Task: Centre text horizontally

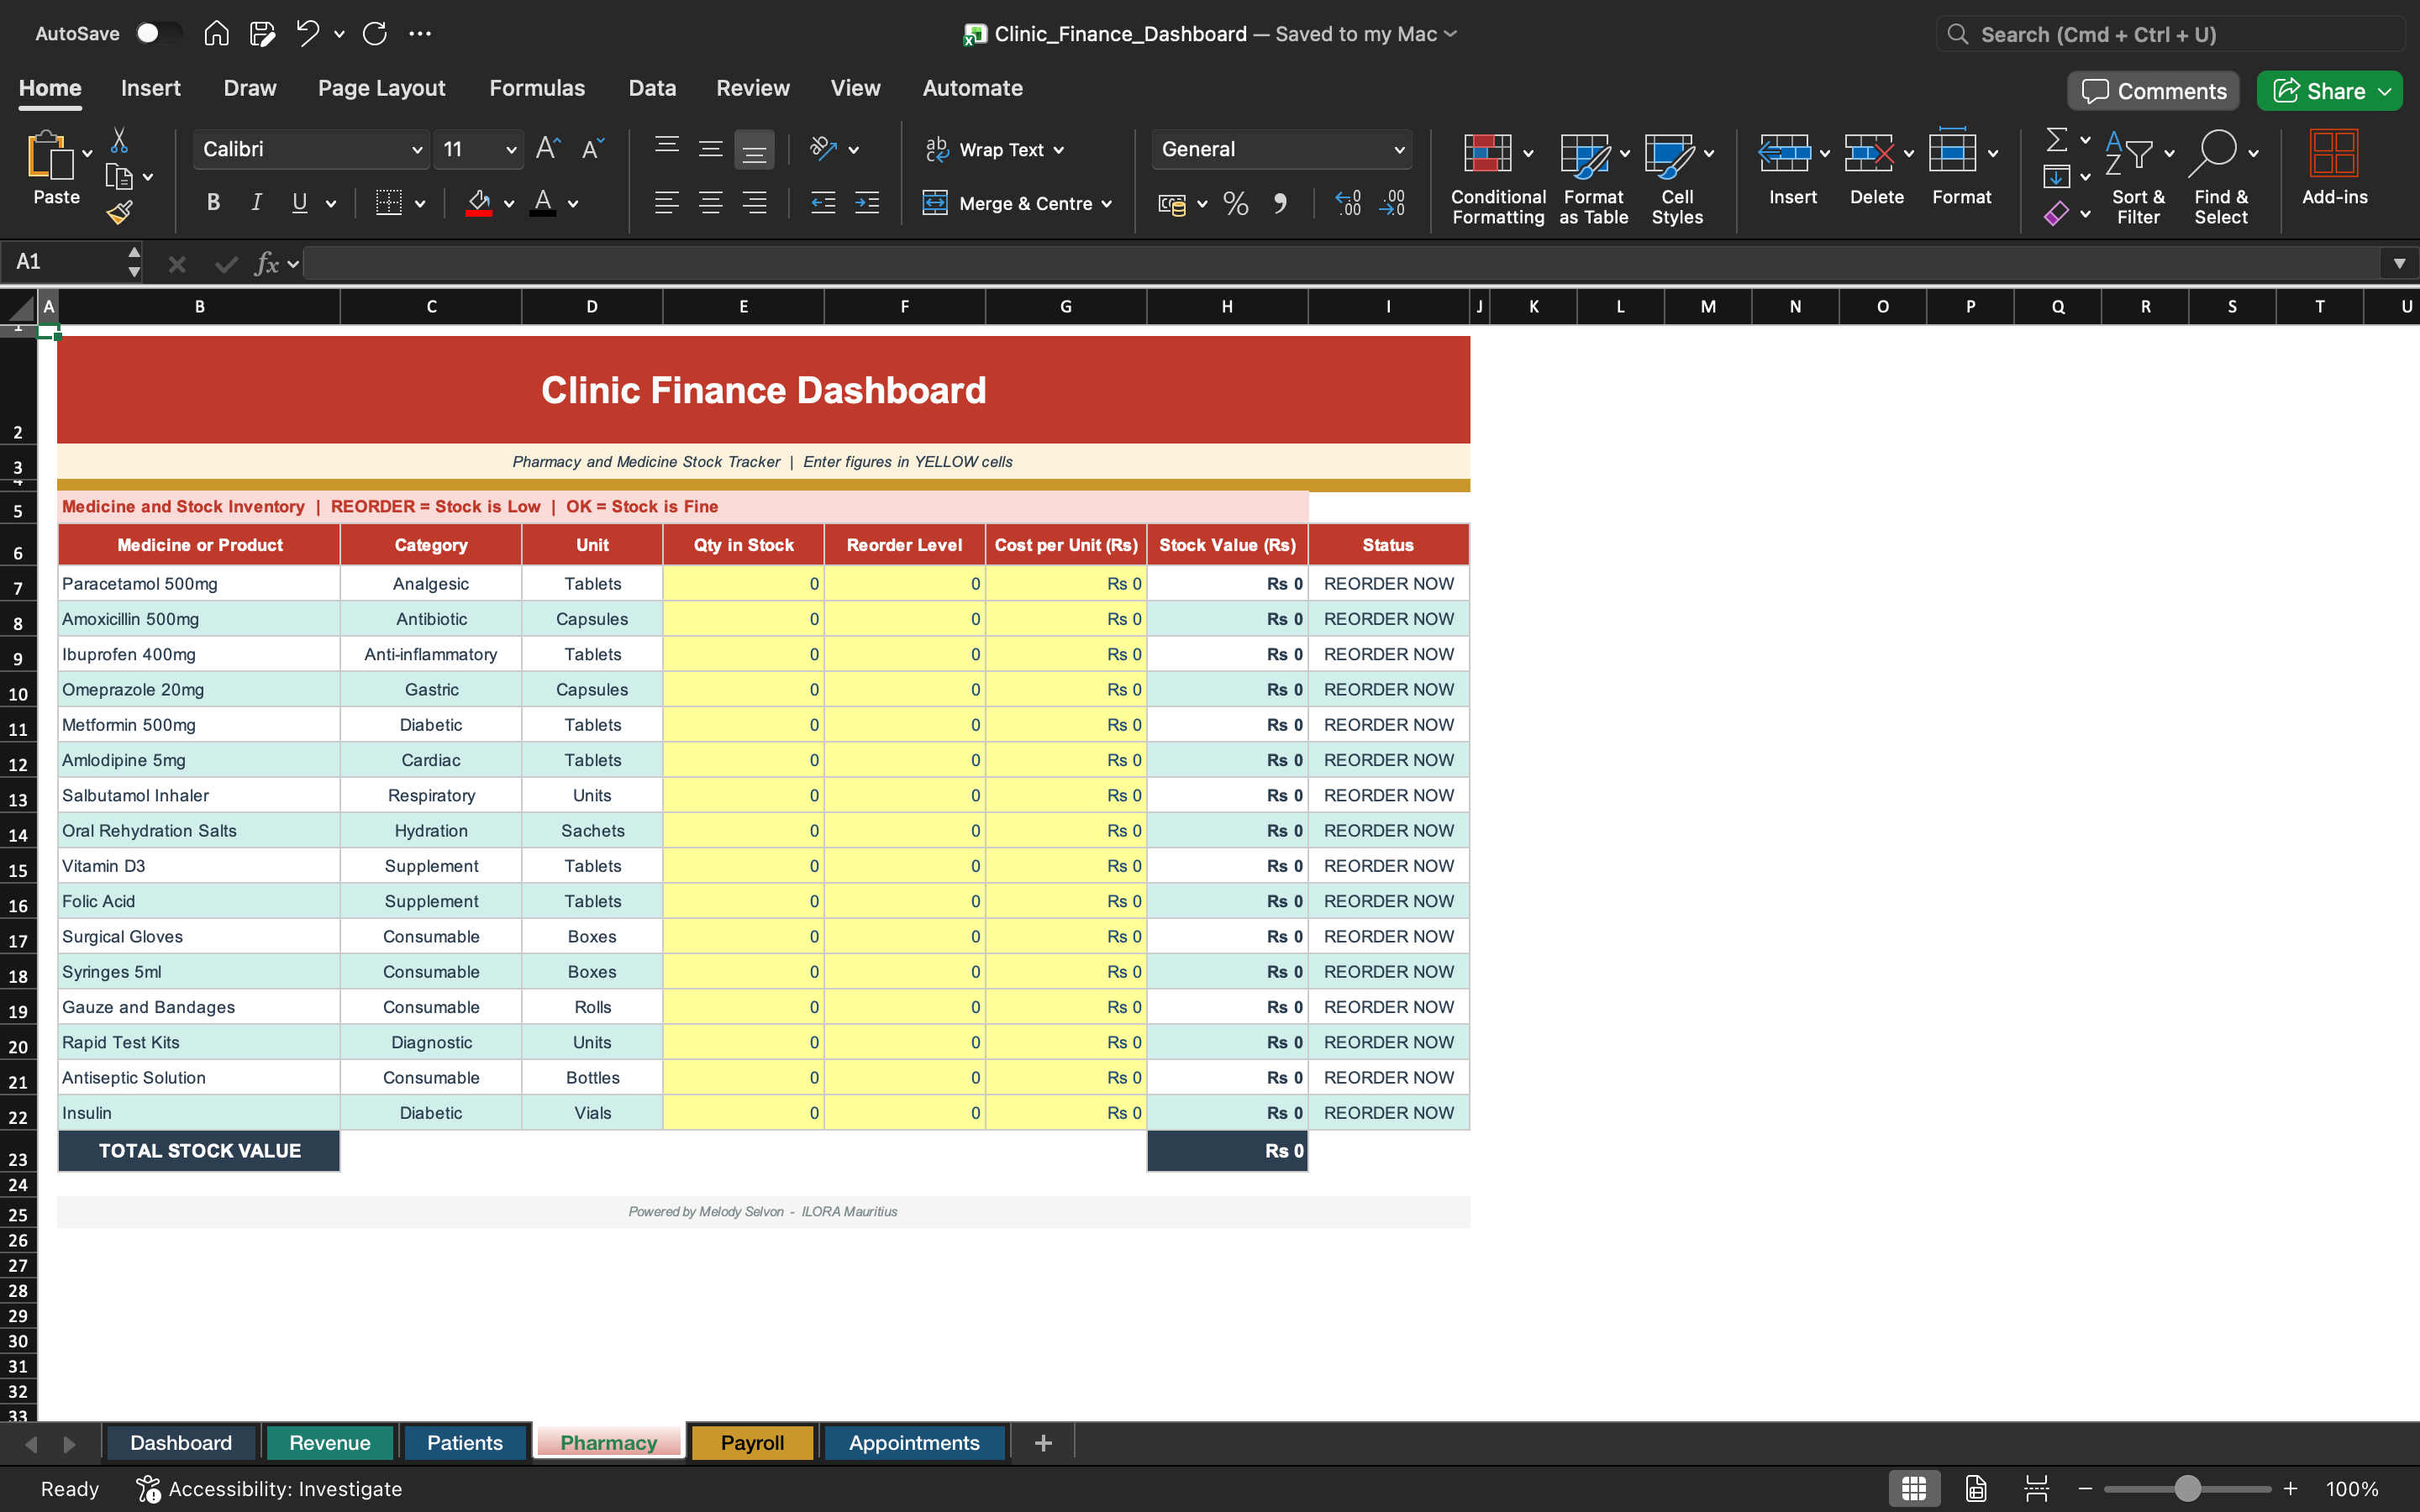Action: [x=710, y=203]
